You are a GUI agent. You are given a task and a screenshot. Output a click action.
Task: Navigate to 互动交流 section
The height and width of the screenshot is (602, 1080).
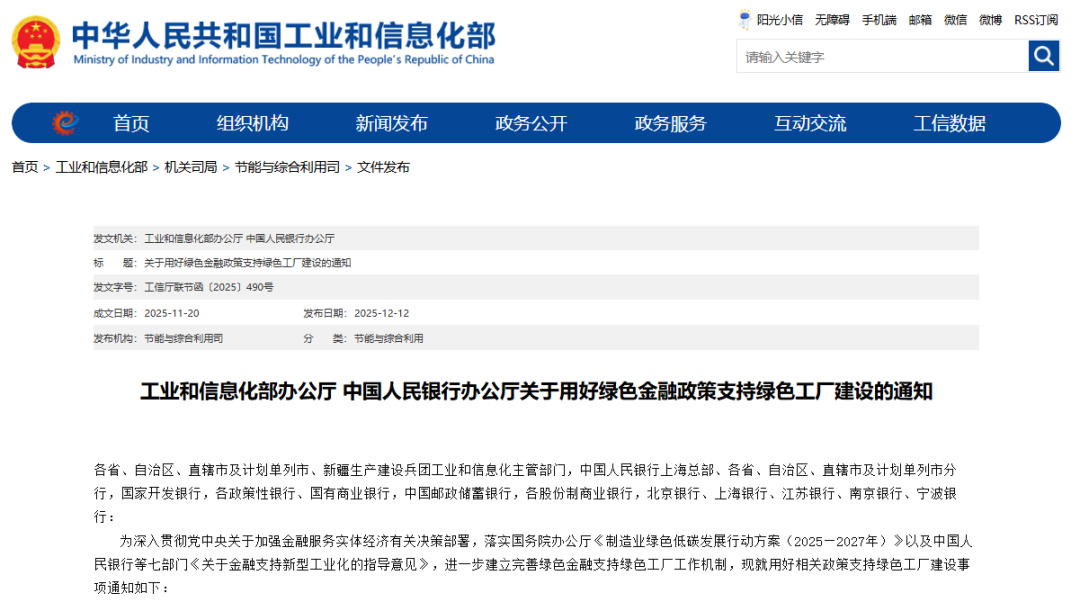[x=809, y=123]
